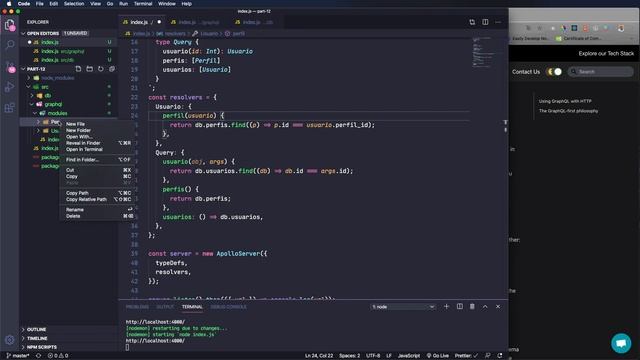Open the editor More Actions ellipsis
The width and height of the screenshot is (640, 360).
click(498, 22)
